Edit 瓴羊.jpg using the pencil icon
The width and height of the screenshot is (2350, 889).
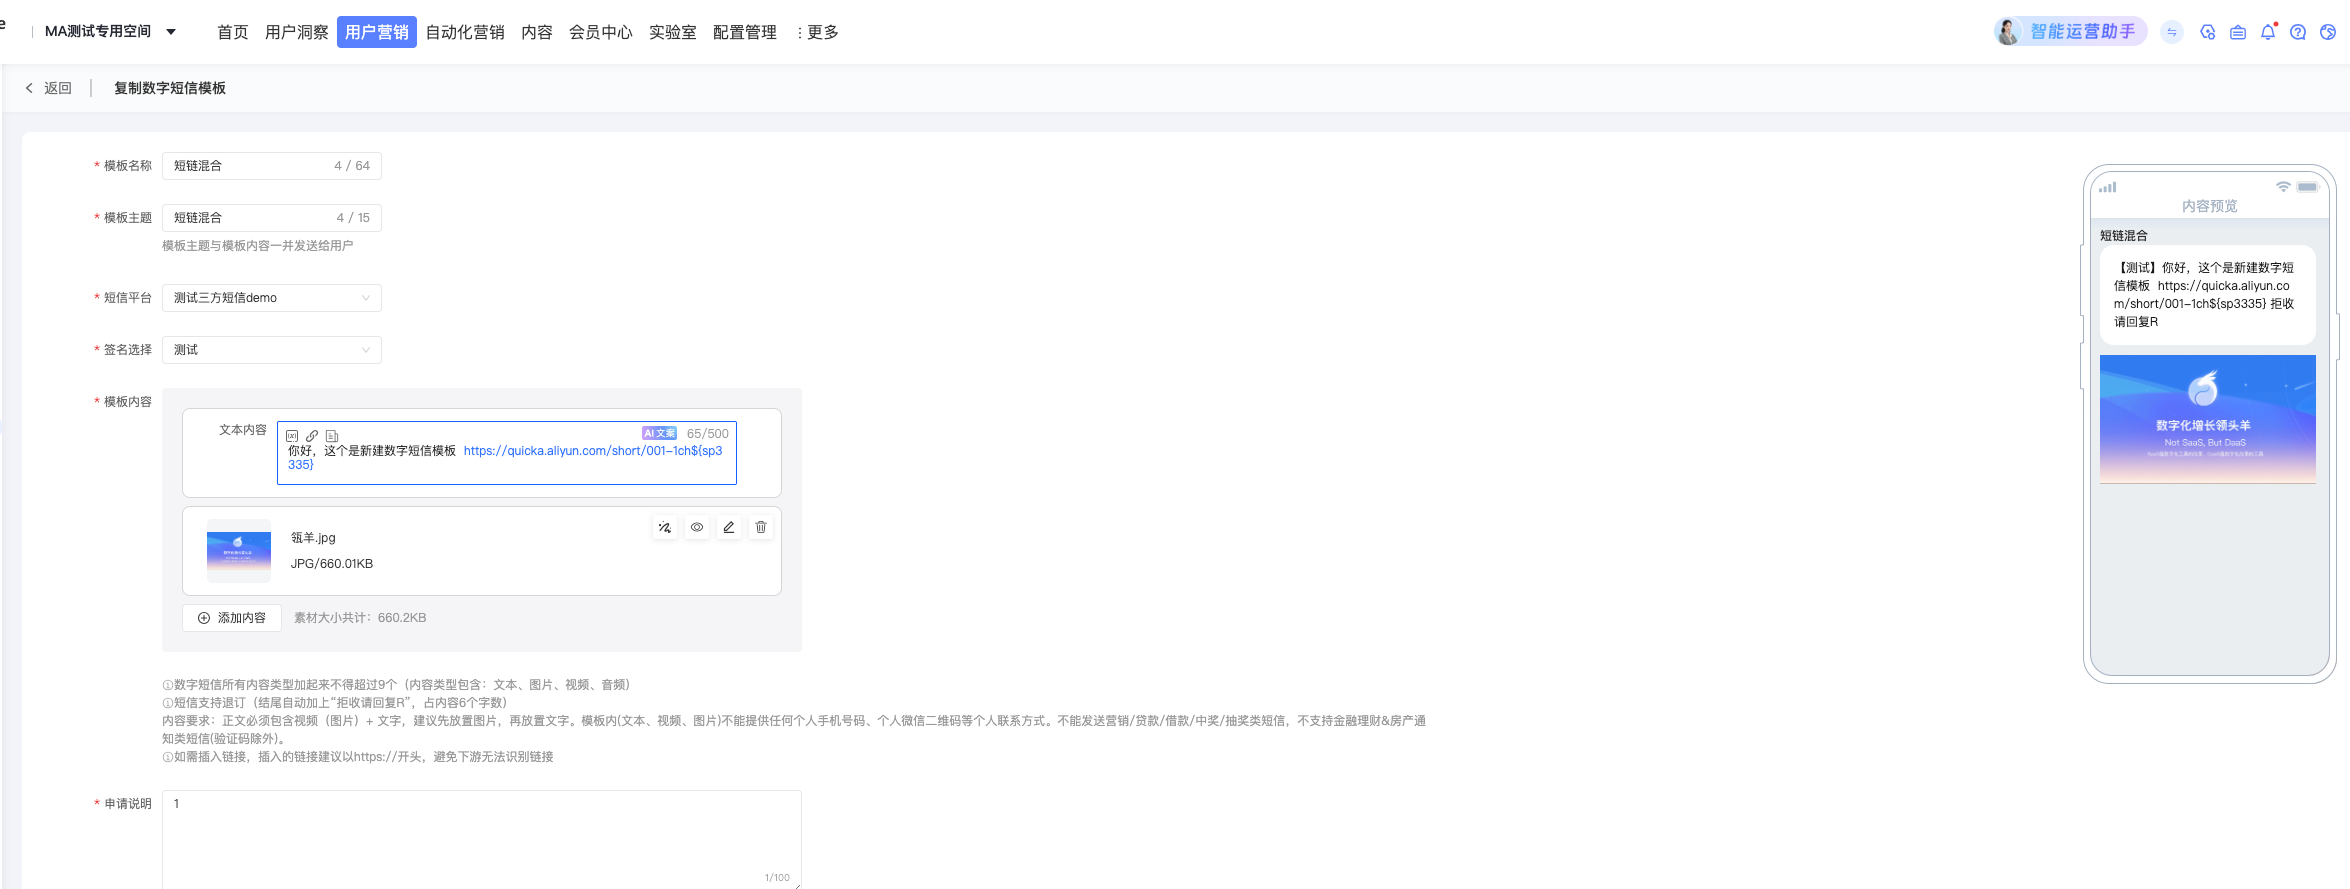729,527
